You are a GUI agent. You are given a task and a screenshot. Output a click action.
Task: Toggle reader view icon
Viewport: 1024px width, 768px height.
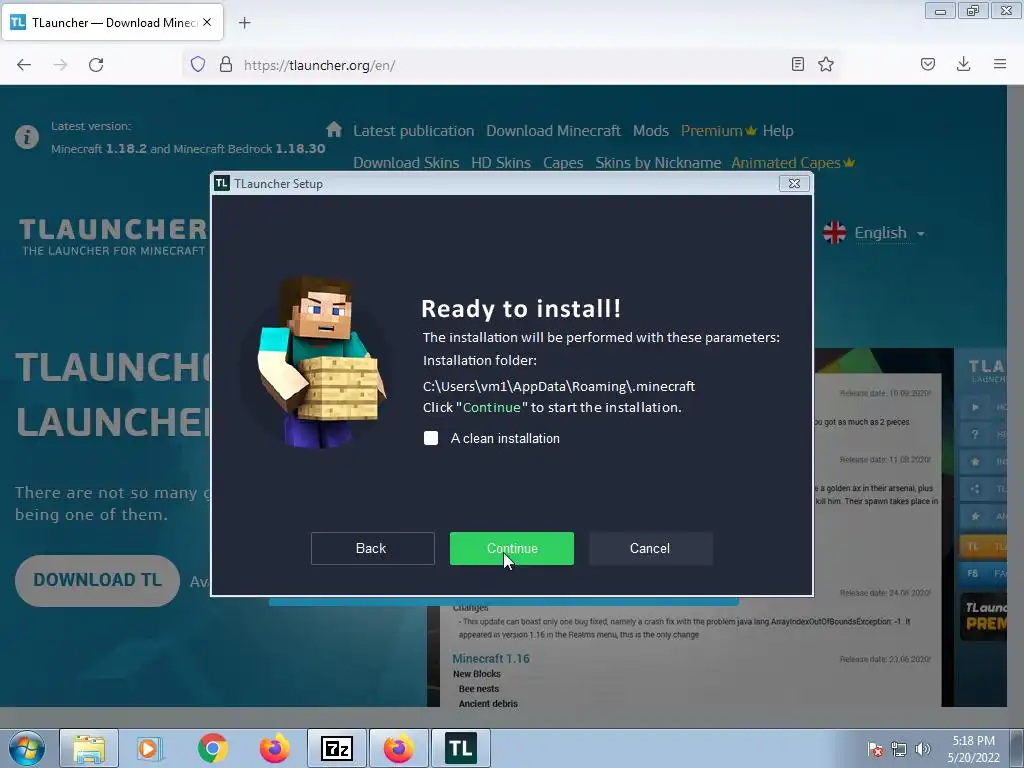point(797,64)
